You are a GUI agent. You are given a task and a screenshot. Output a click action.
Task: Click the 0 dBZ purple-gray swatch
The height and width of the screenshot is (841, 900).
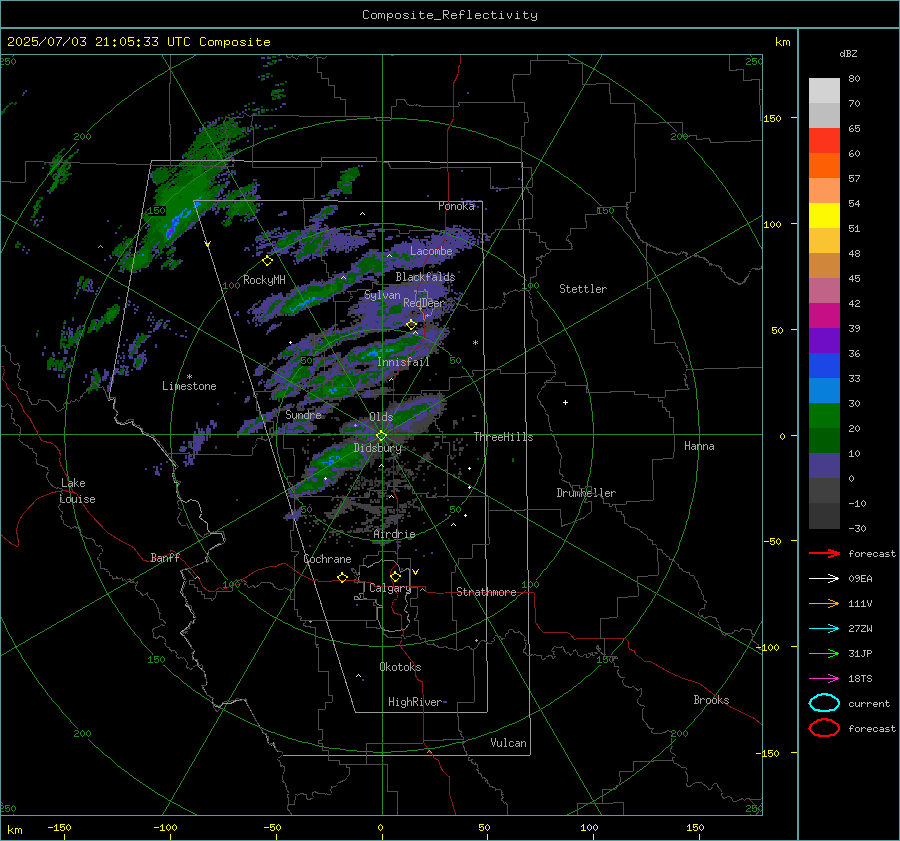point(824,466)
